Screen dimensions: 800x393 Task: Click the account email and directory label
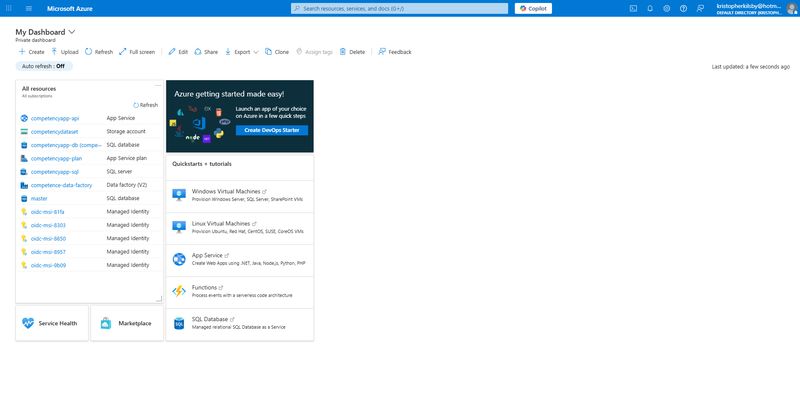(x=748, y=9)
